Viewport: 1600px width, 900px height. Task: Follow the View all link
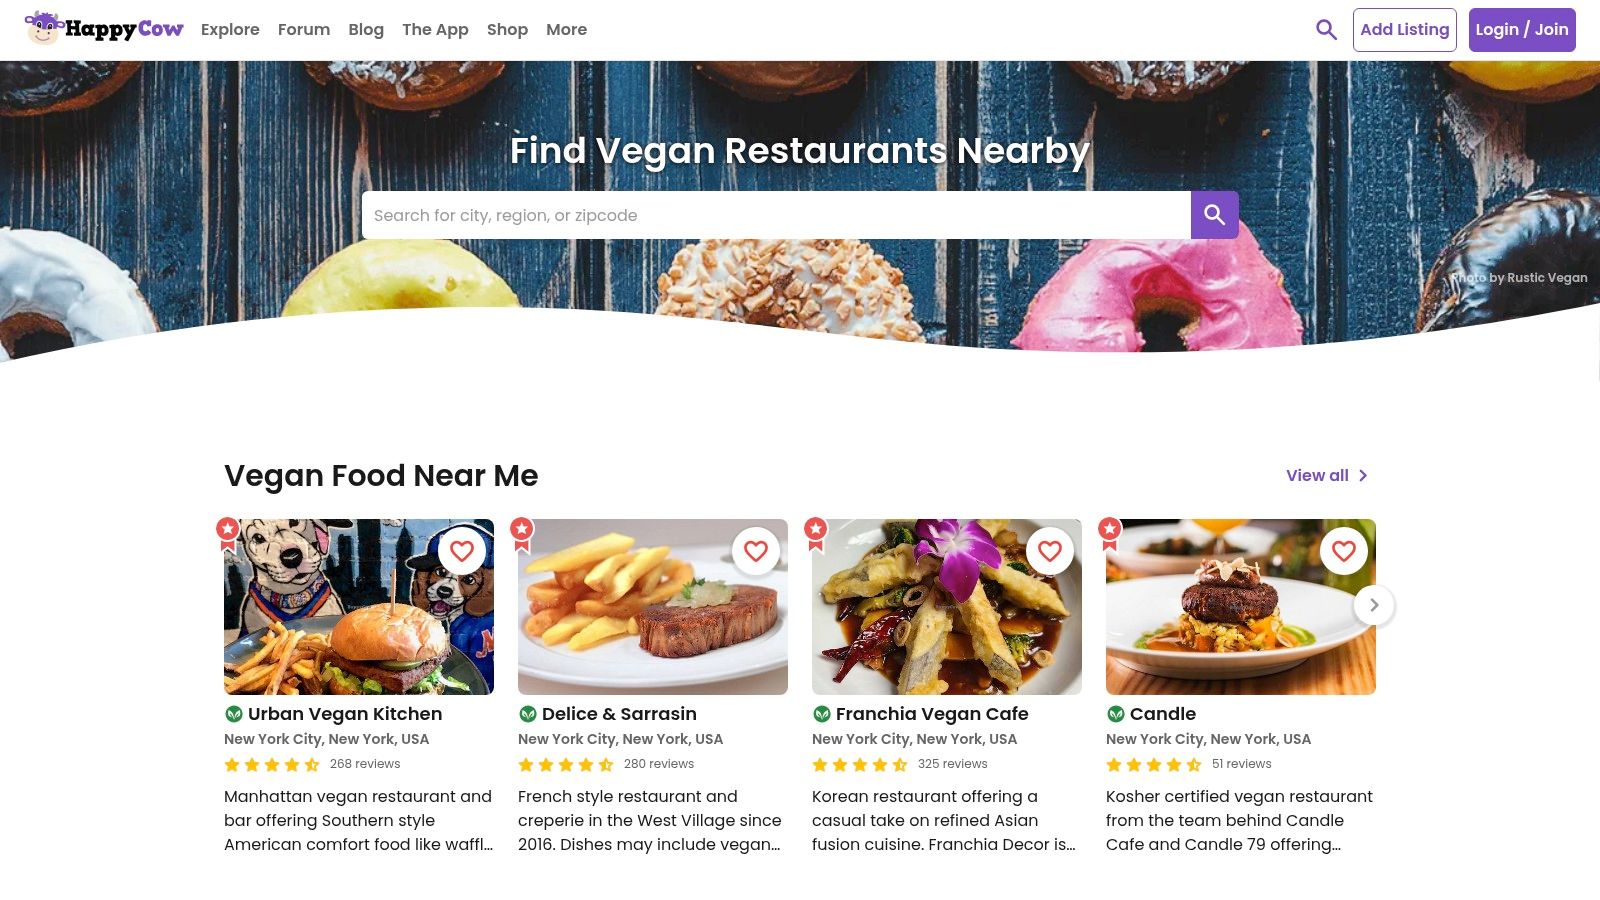coord(1327,476)
